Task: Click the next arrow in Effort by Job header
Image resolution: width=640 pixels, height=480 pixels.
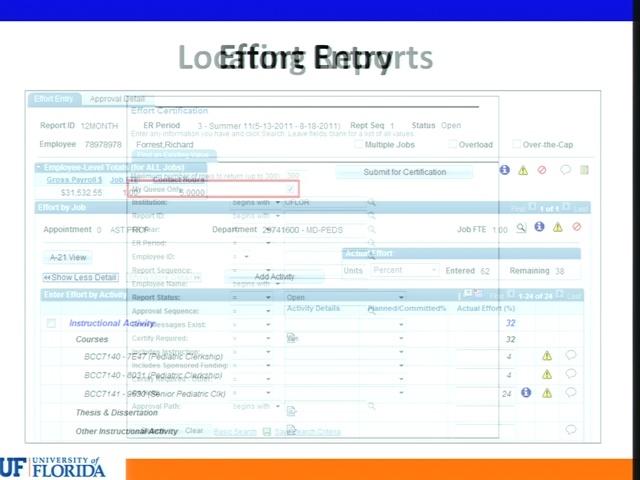Action: pos(566,207)
